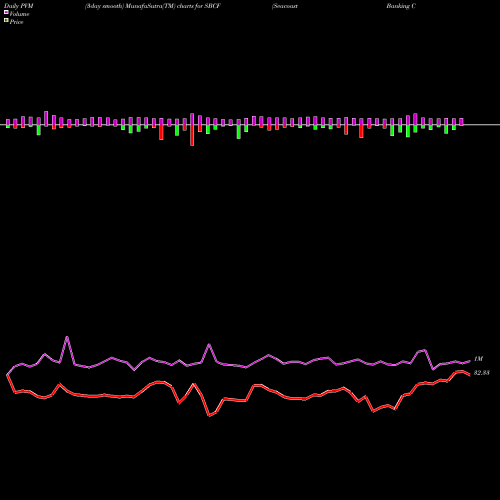This screenshot has height=500, width=500.
Task: Click the 'Banking C' title text
Action: point(401,6)
